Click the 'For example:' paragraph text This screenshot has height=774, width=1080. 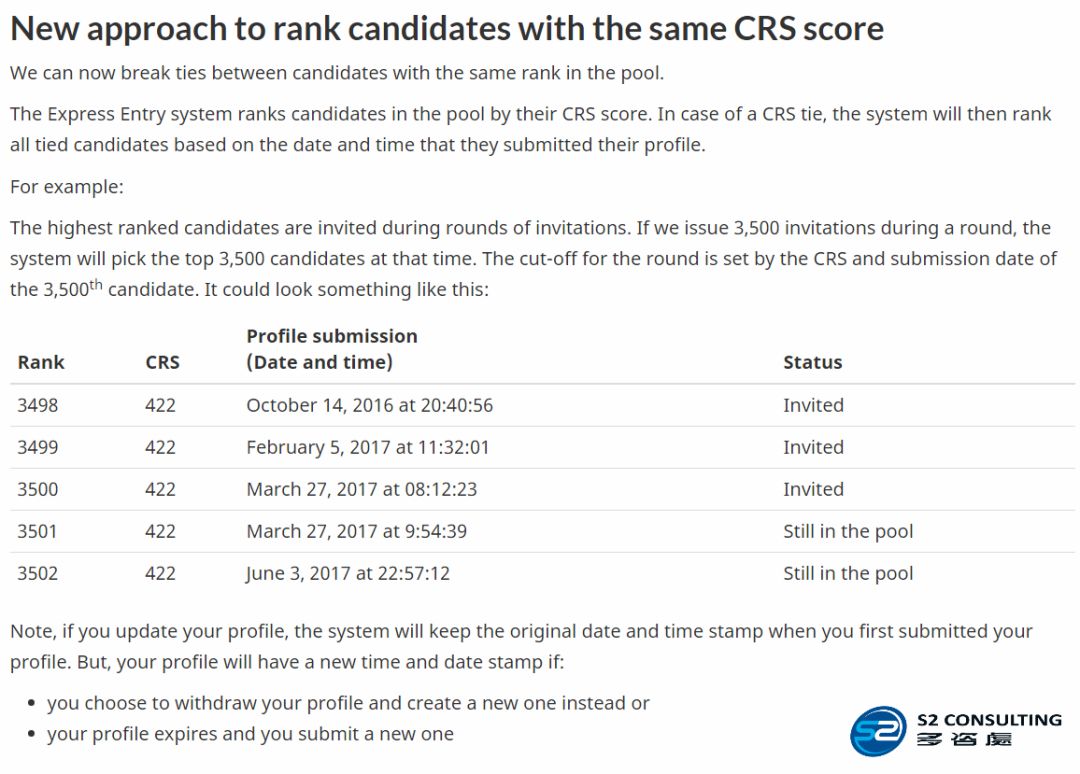pyautogui.click(x=67, y=187)
